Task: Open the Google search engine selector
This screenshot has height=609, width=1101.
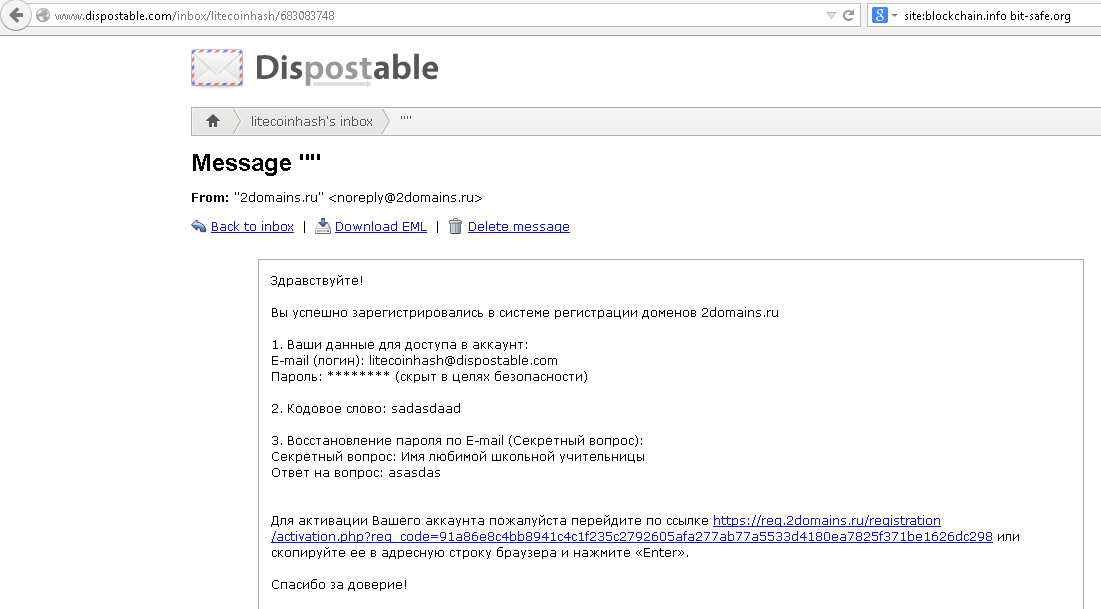Action: point(884,15)
